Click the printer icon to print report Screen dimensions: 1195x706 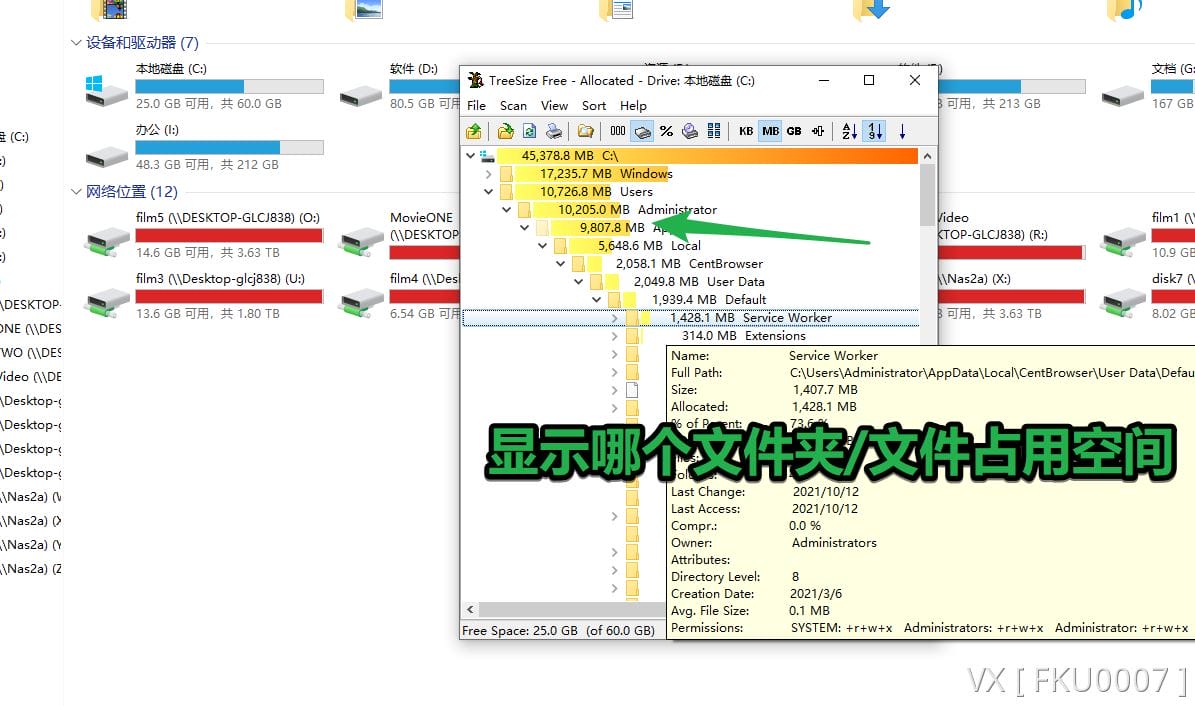pos(554,131)
